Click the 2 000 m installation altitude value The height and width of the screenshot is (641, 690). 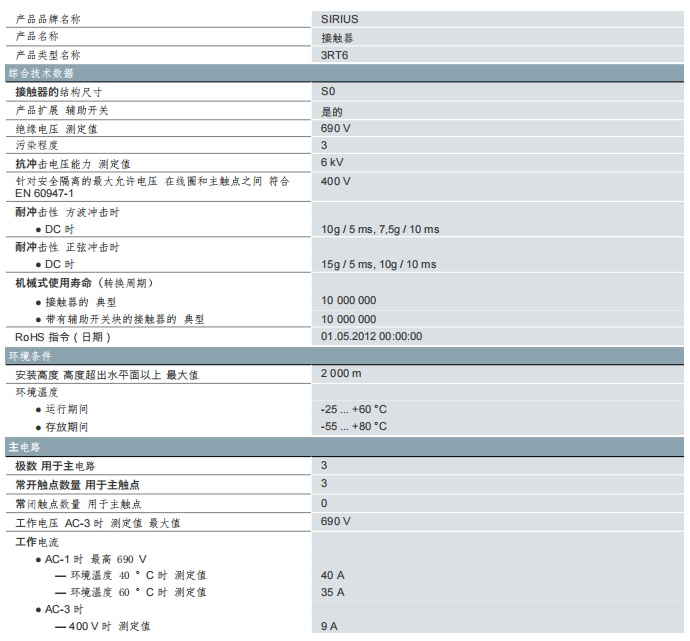(341, 373)
